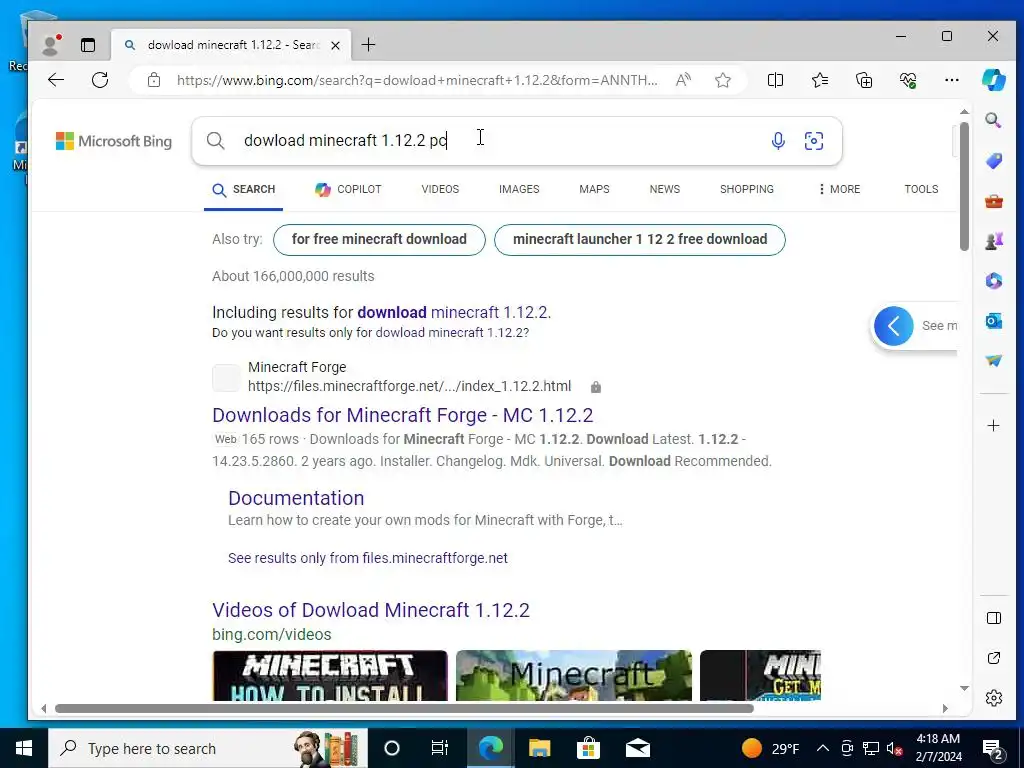Switch to the VIDEOS tab
This screenshot has width=1024, height=768.
(x=440, y=189)
